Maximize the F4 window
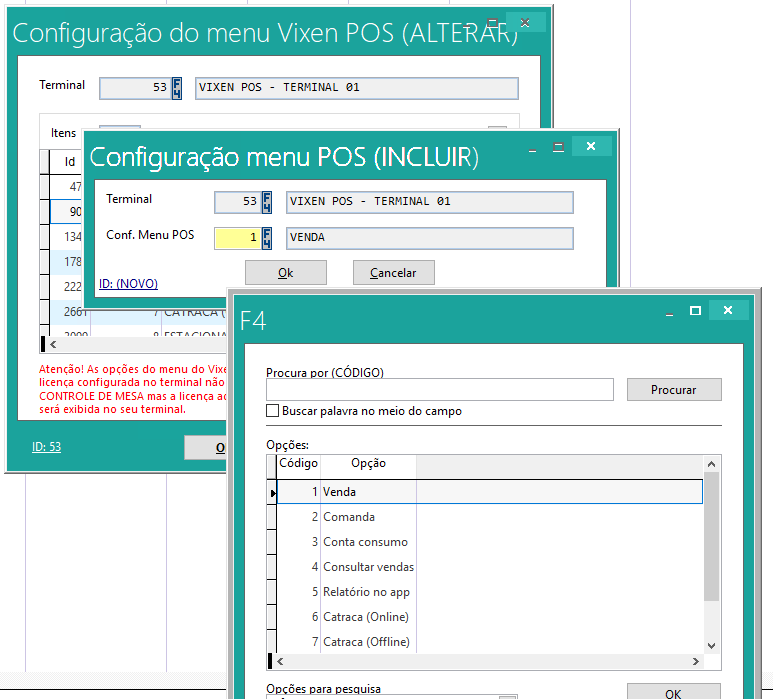The image size is (773, 699). pos(696,311)
